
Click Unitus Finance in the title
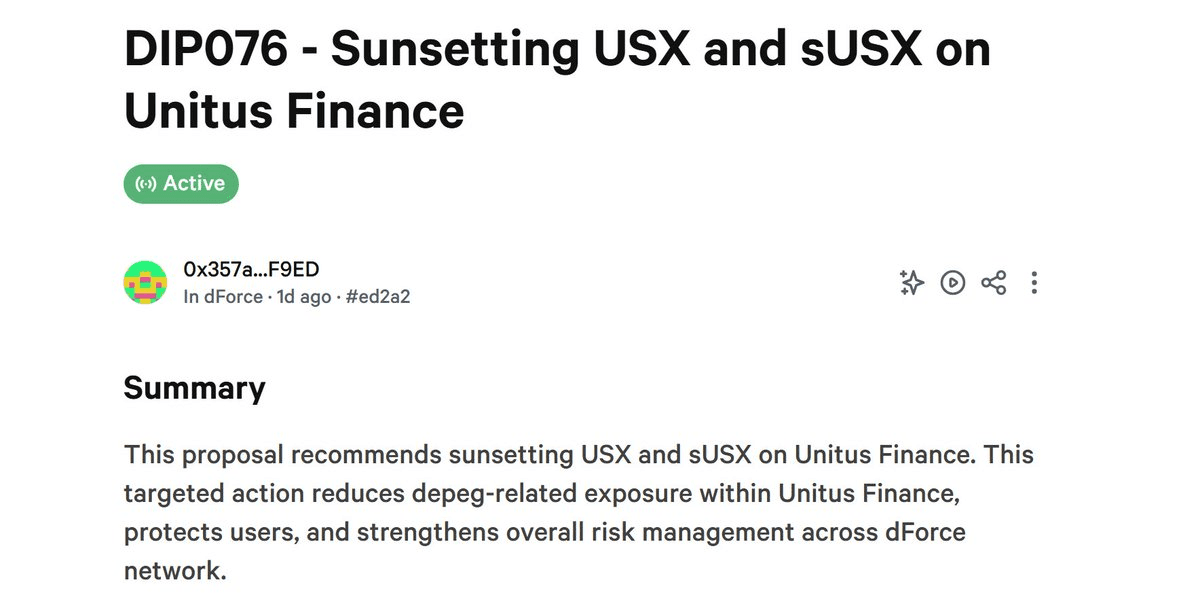click(294, 112)
